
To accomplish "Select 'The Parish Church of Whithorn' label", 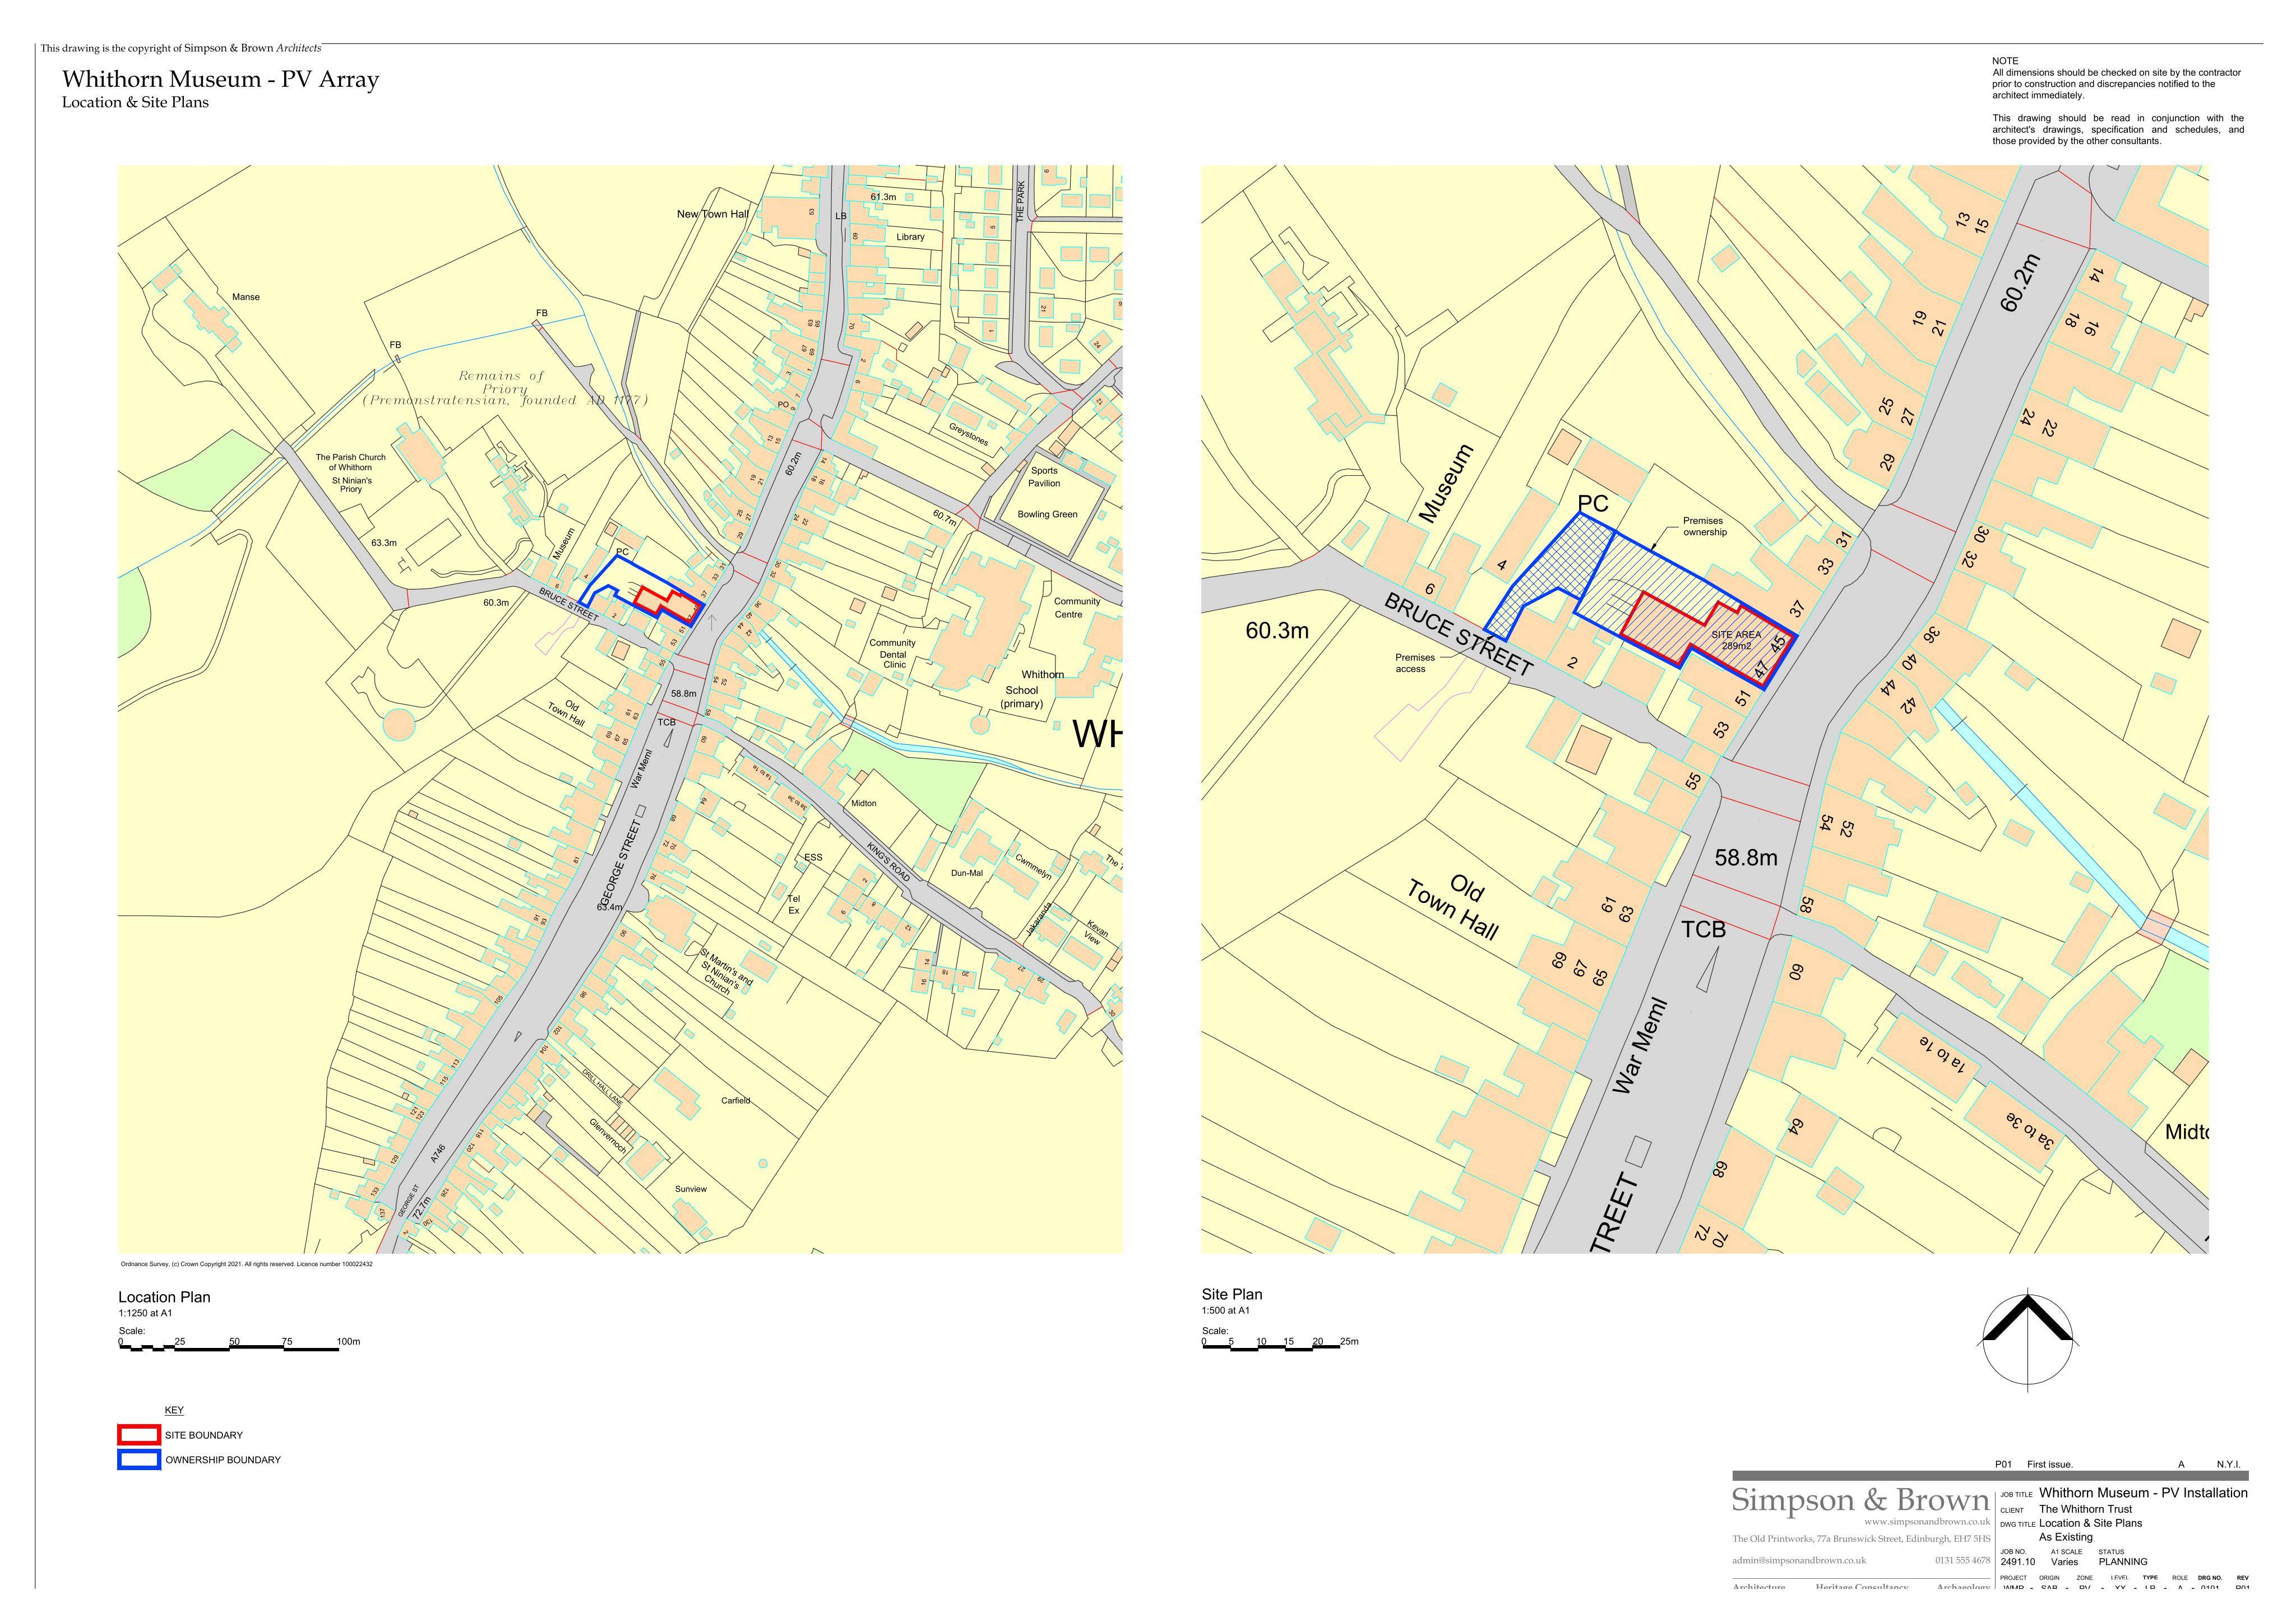I will (350, 462).
